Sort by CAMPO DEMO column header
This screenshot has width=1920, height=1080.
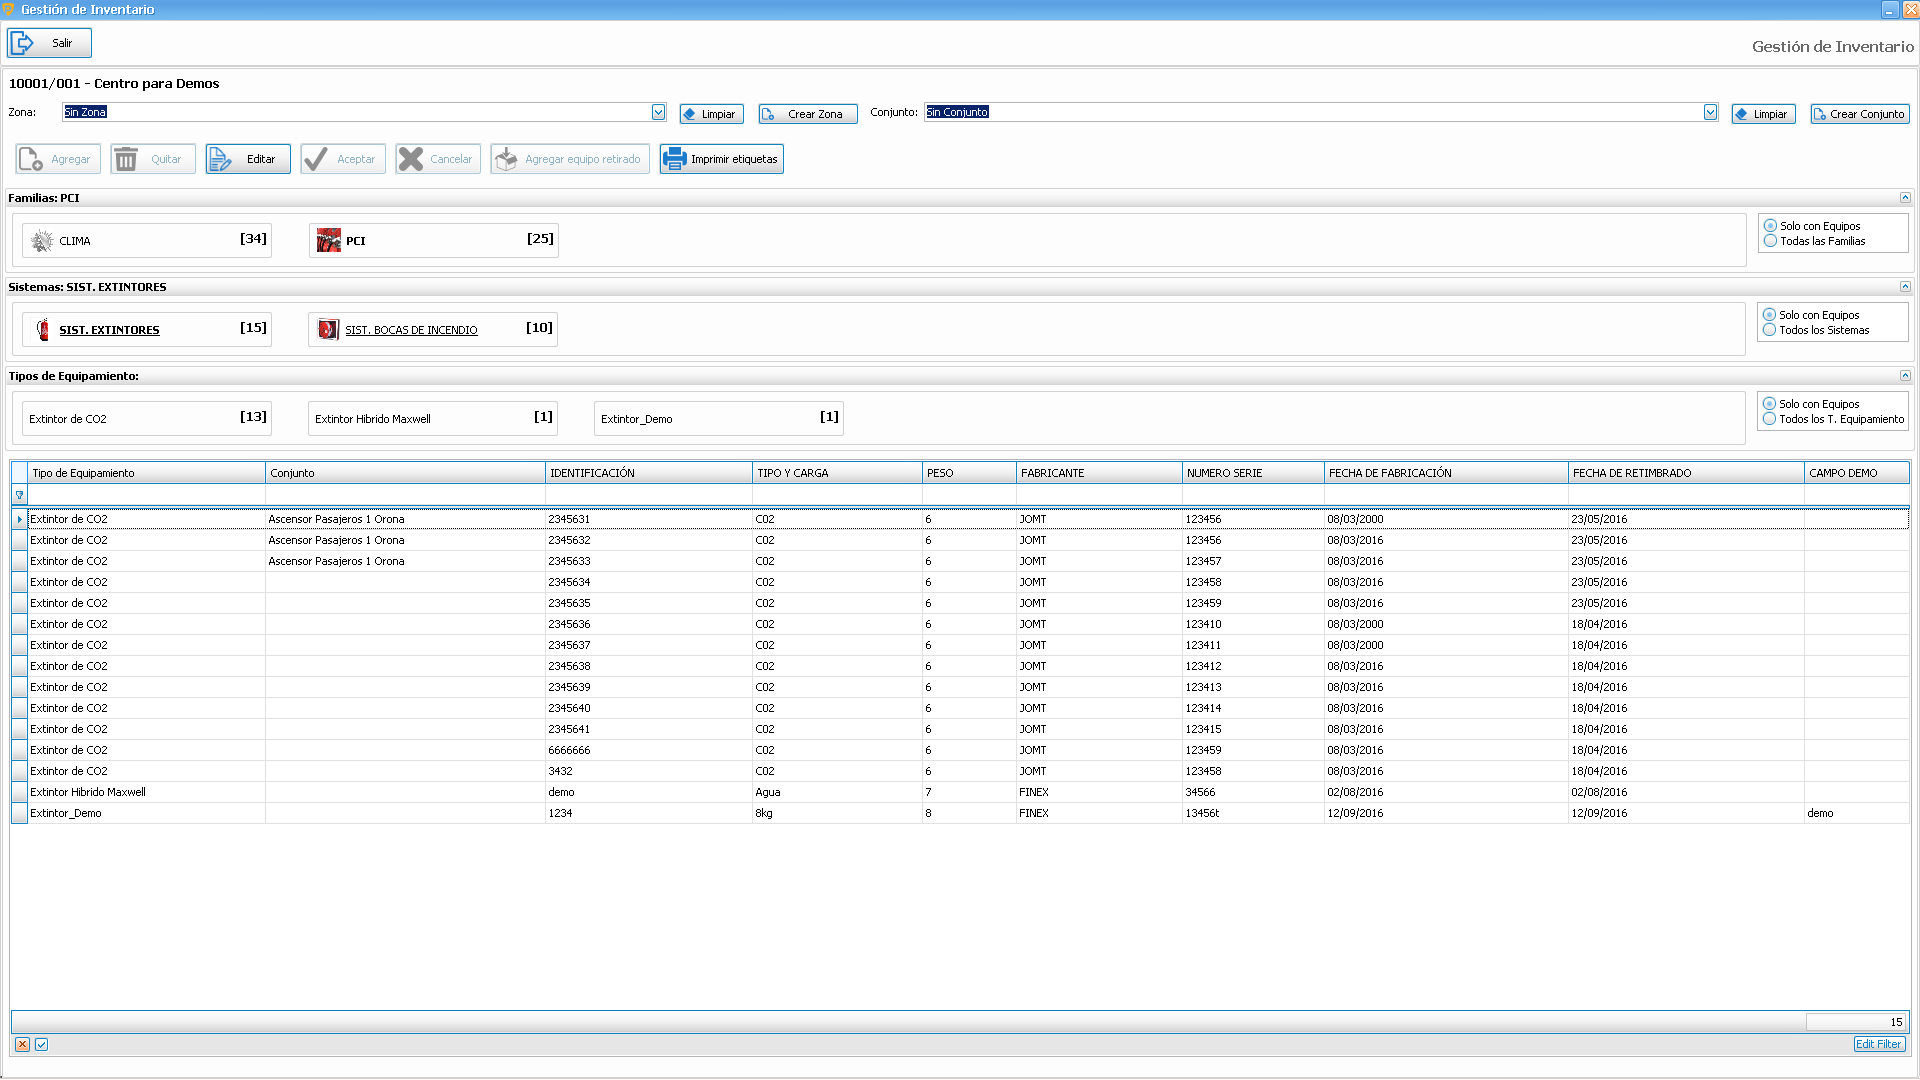pyautogui.click(x=1857, y=473)
